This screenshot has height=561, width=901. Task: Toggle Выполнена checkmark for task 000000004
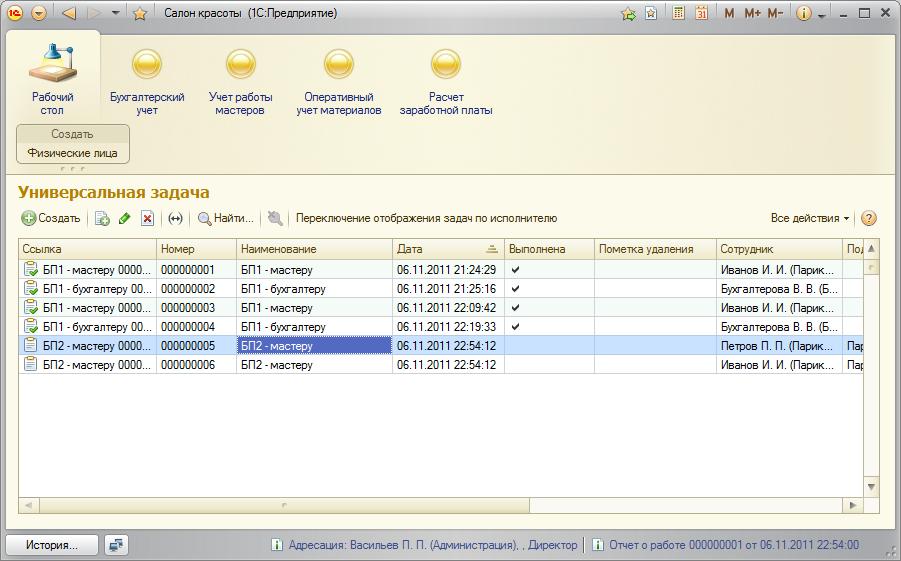(x=515, y=326)
